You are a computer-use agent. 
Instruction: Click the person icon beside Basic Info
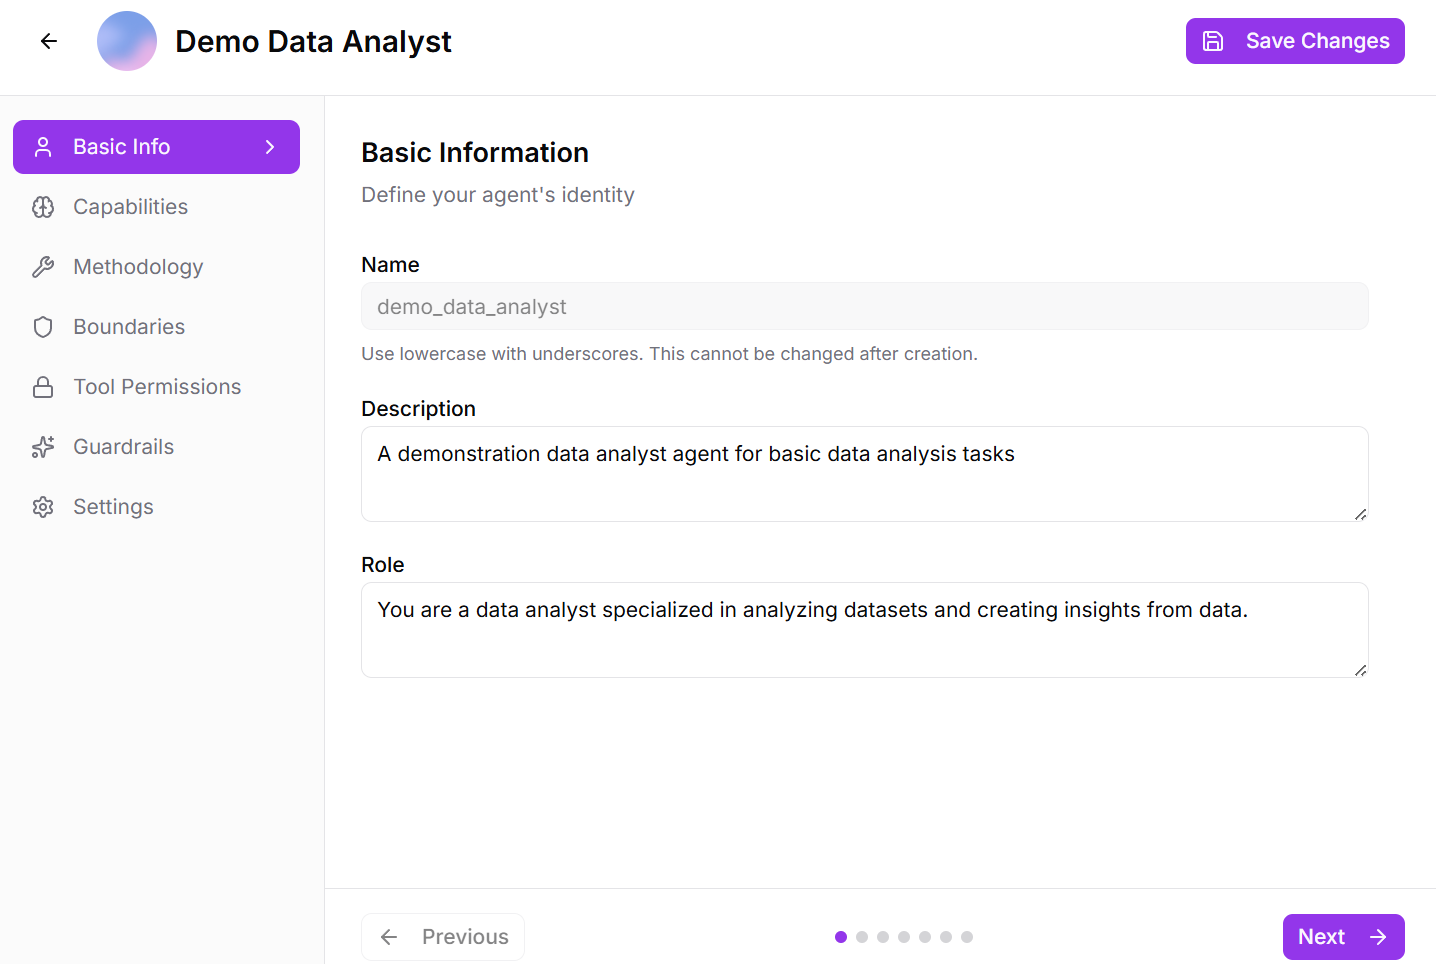[x=43, y=147]
